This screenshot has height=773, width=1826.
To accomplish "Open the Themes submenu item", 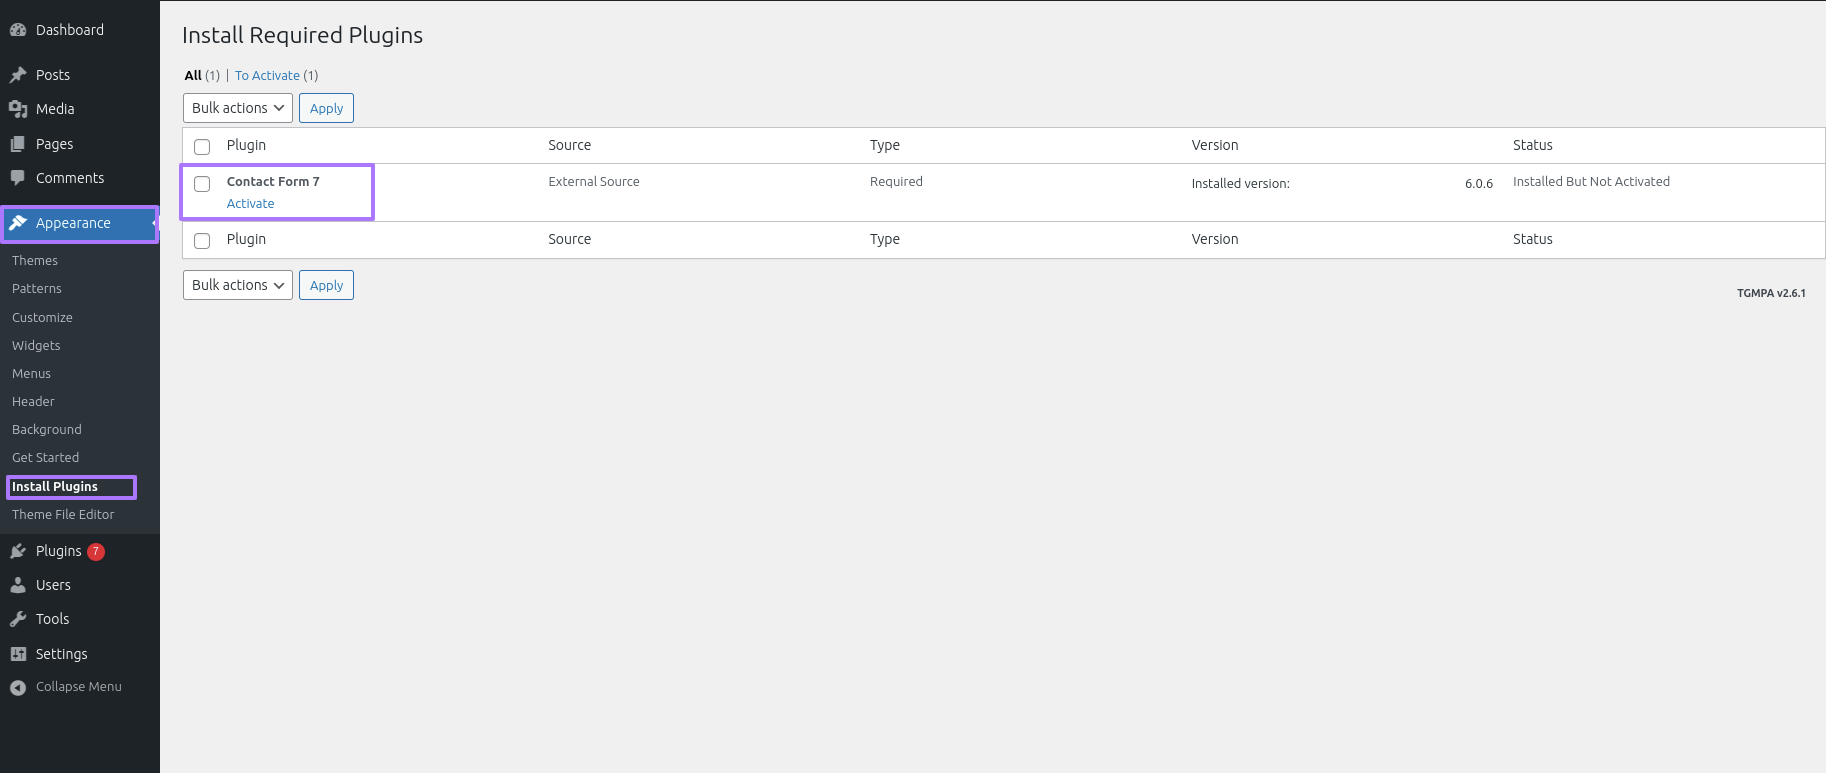I will 35,261.
